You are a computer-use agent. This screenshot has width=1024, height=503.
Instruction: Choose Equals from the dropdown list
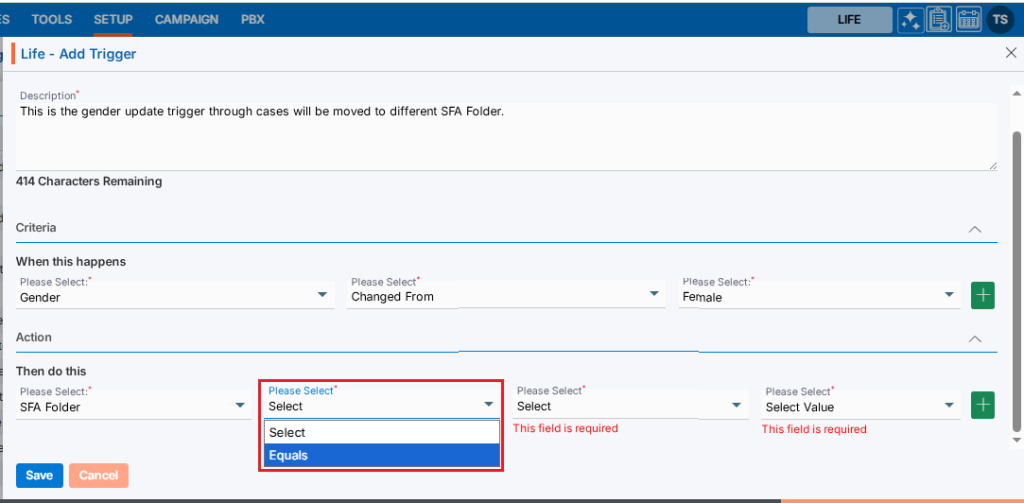coord(381,455)
